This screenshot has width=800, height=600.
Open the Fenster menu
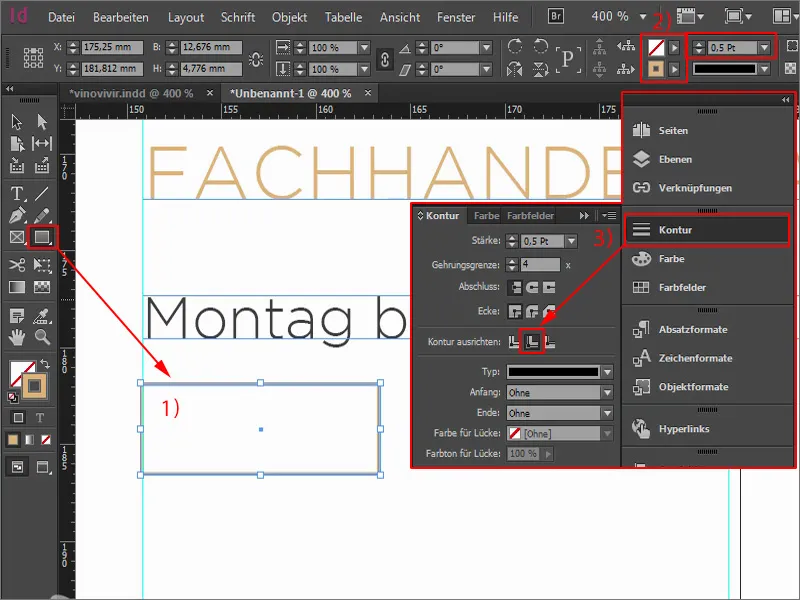coord(456,17)
